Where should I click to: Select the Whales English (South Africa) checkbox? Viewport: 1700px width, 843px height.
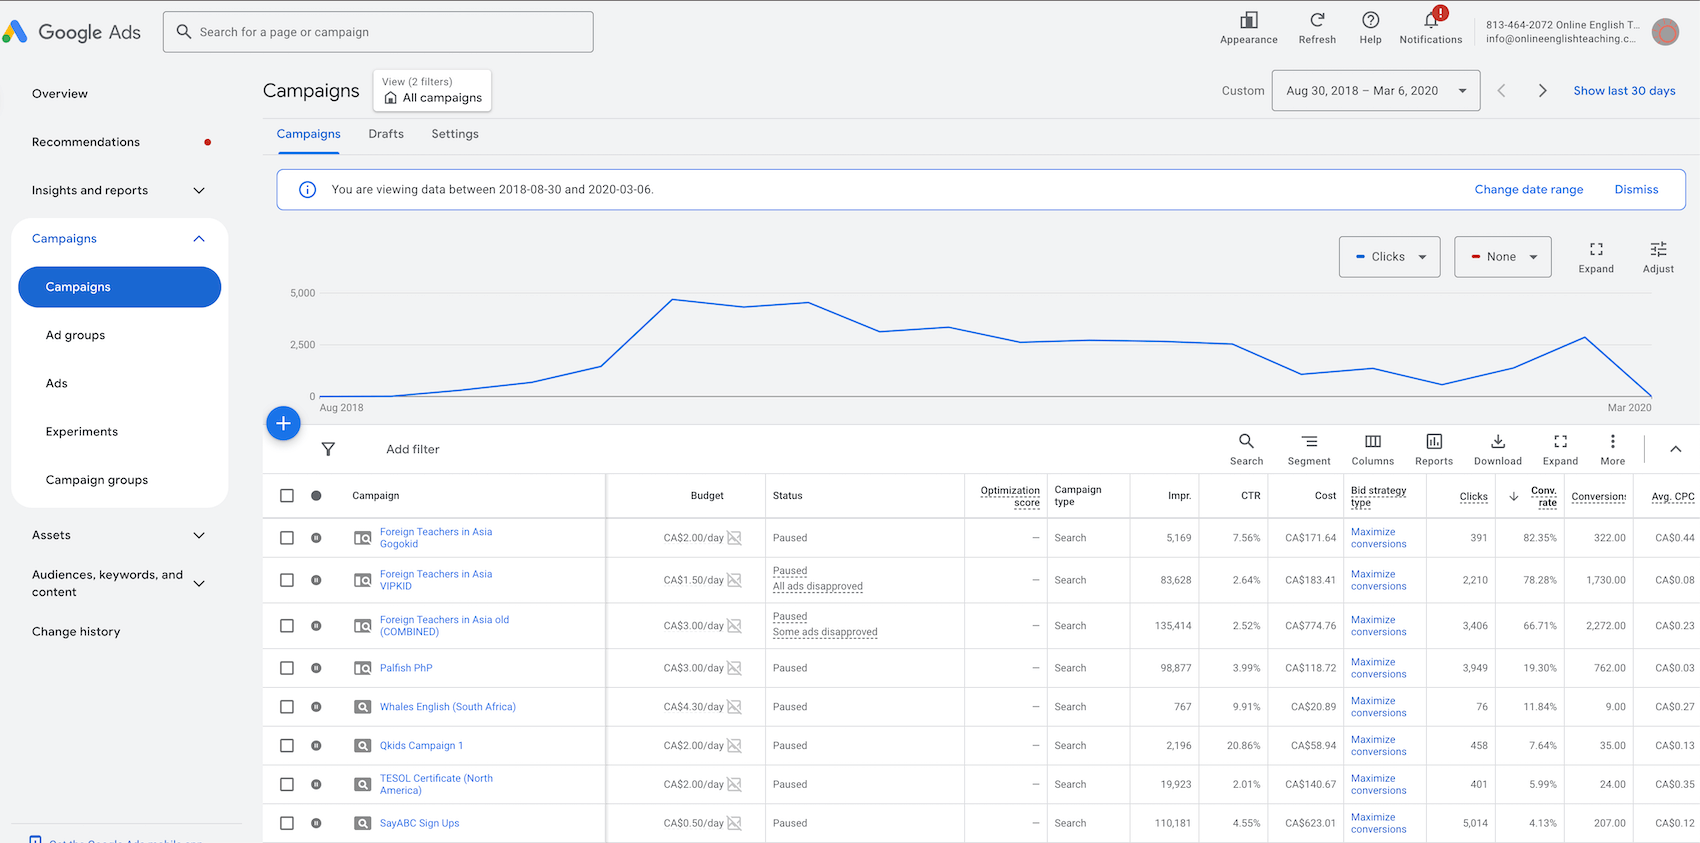287,707
